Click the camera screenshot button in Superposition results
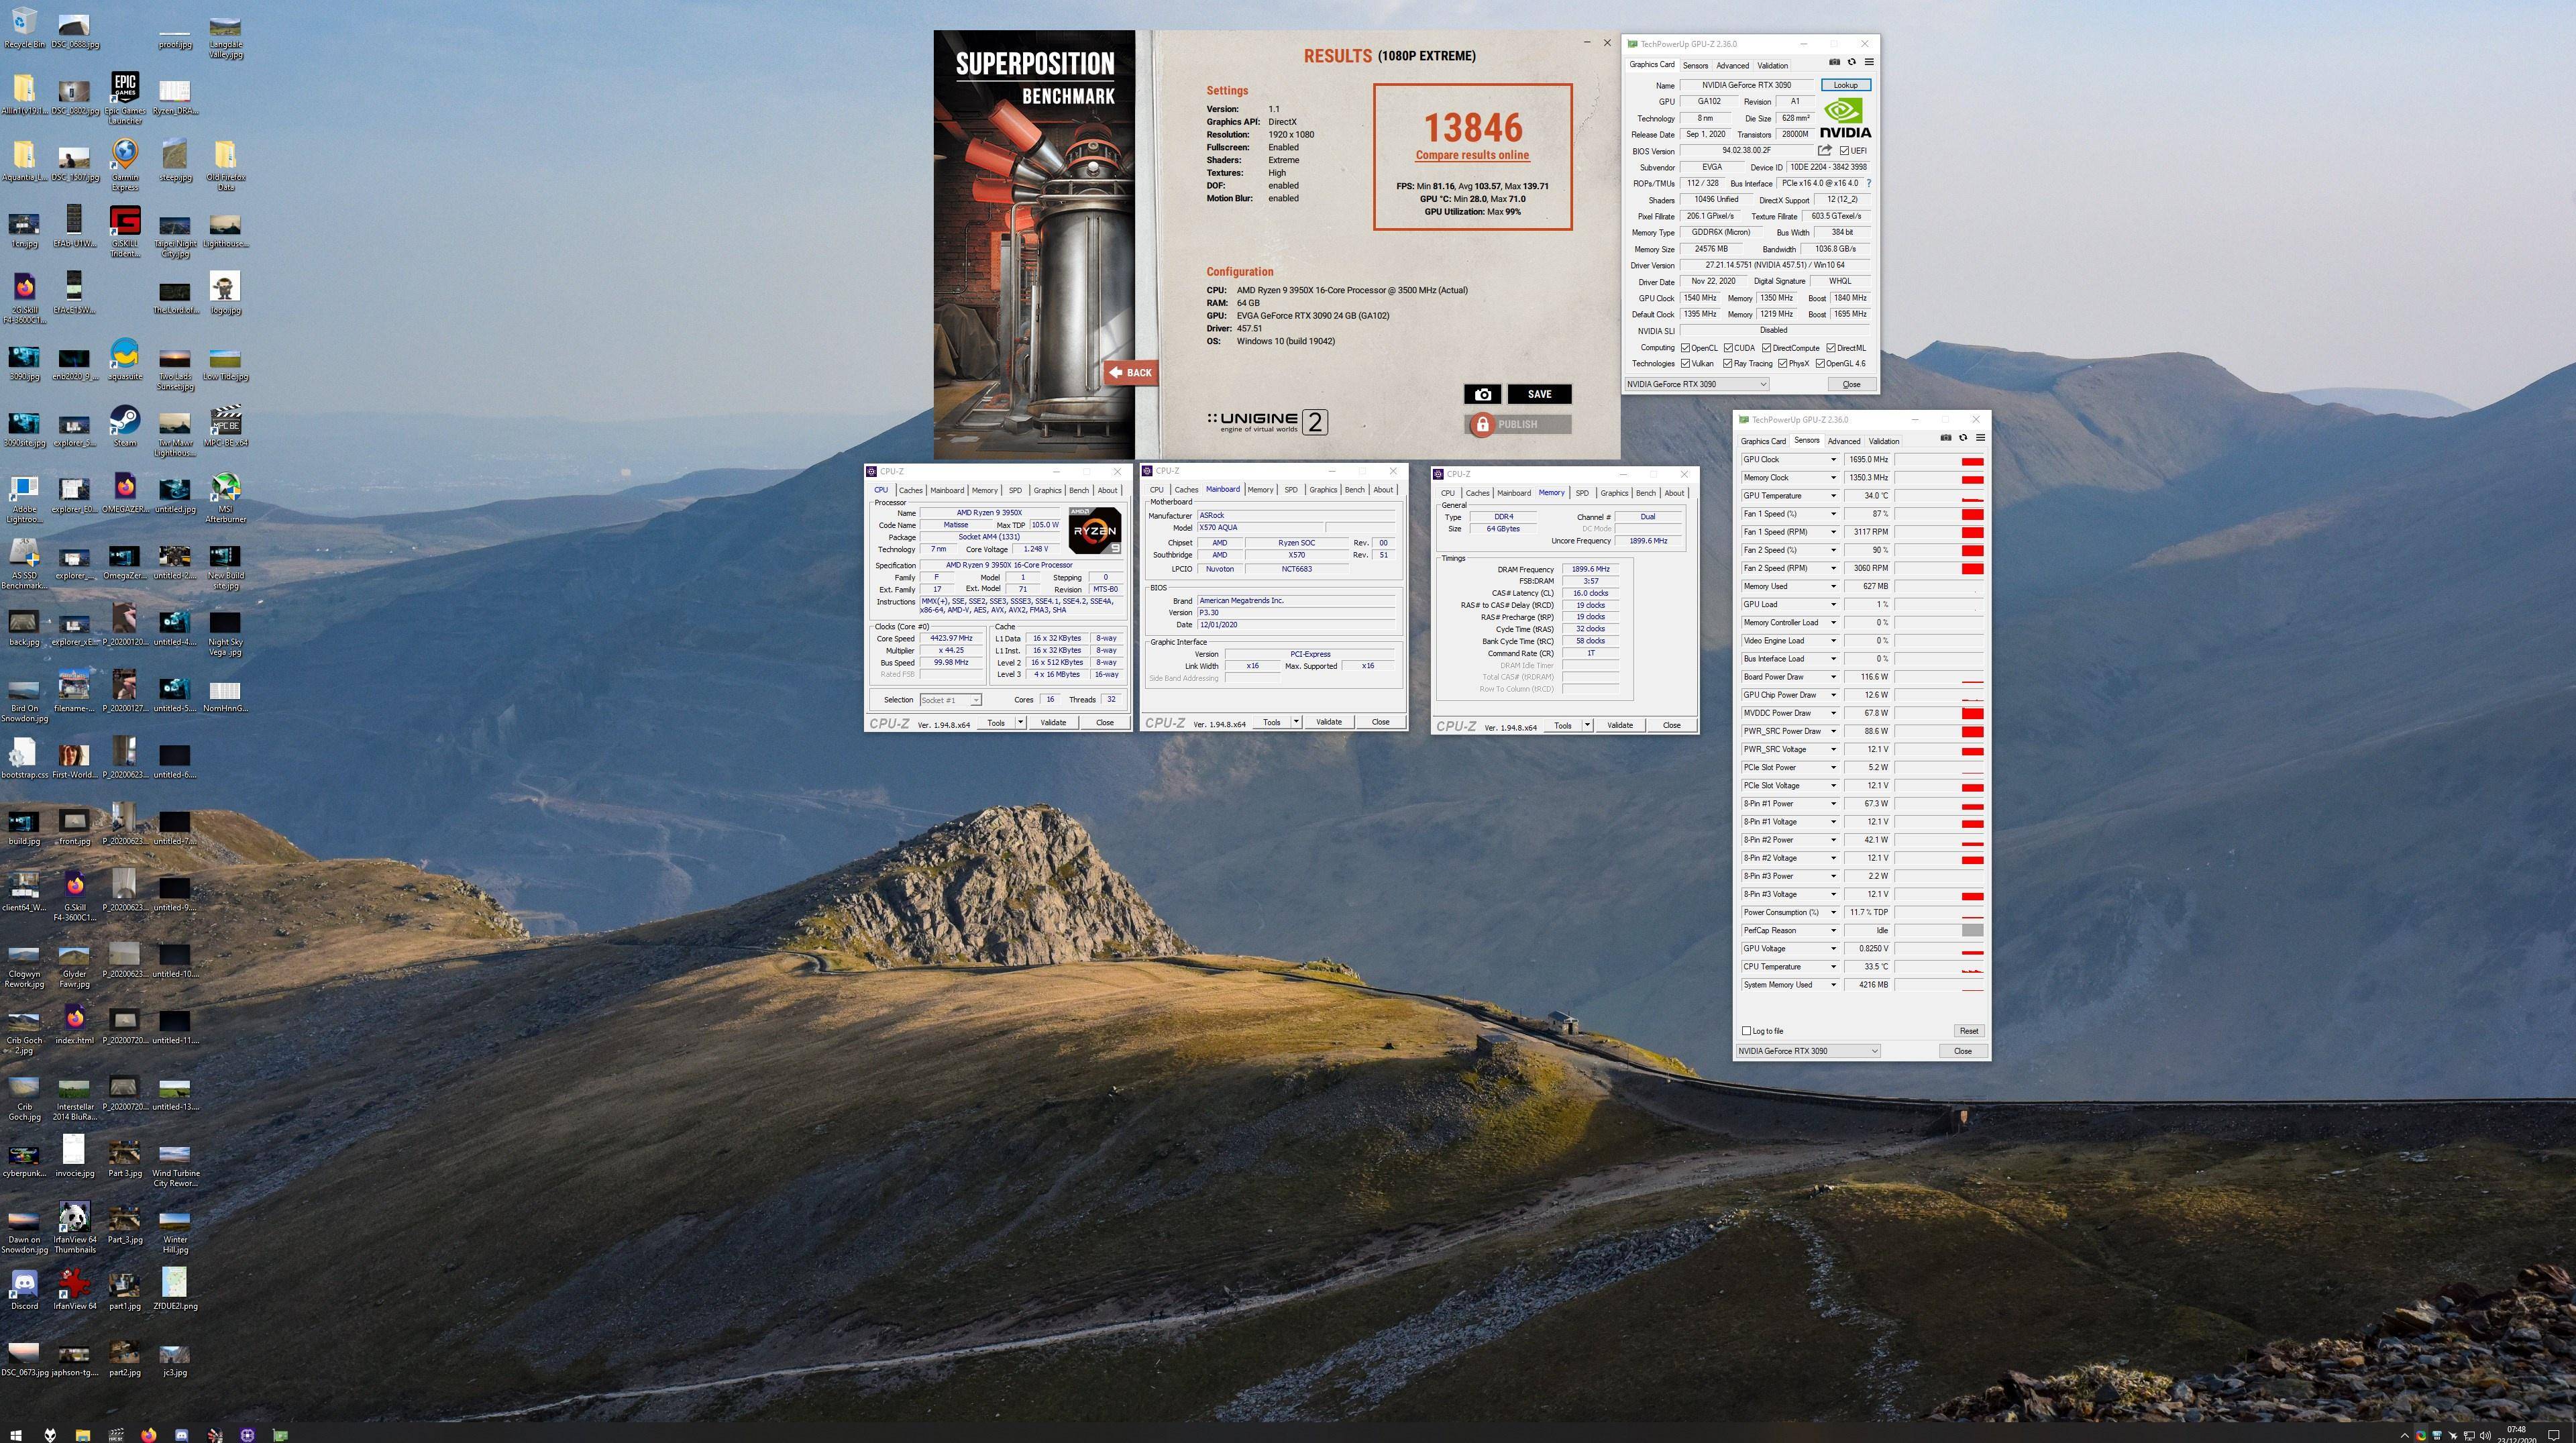This screenshot has width=2576, height=1443. pos(1483,394)
